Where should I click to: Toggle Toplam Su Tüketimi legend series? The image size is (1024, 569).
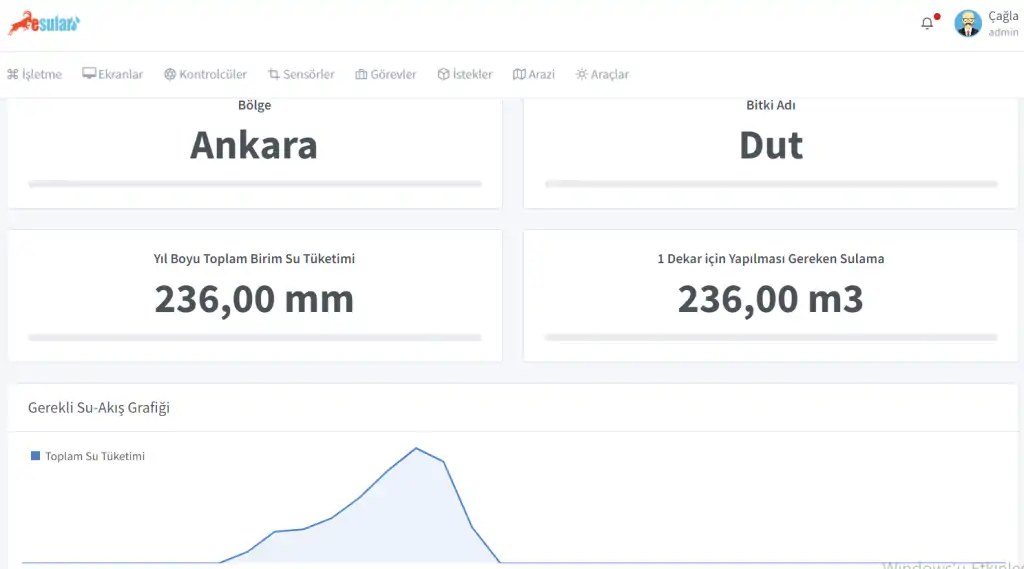(x=95, y=456)
